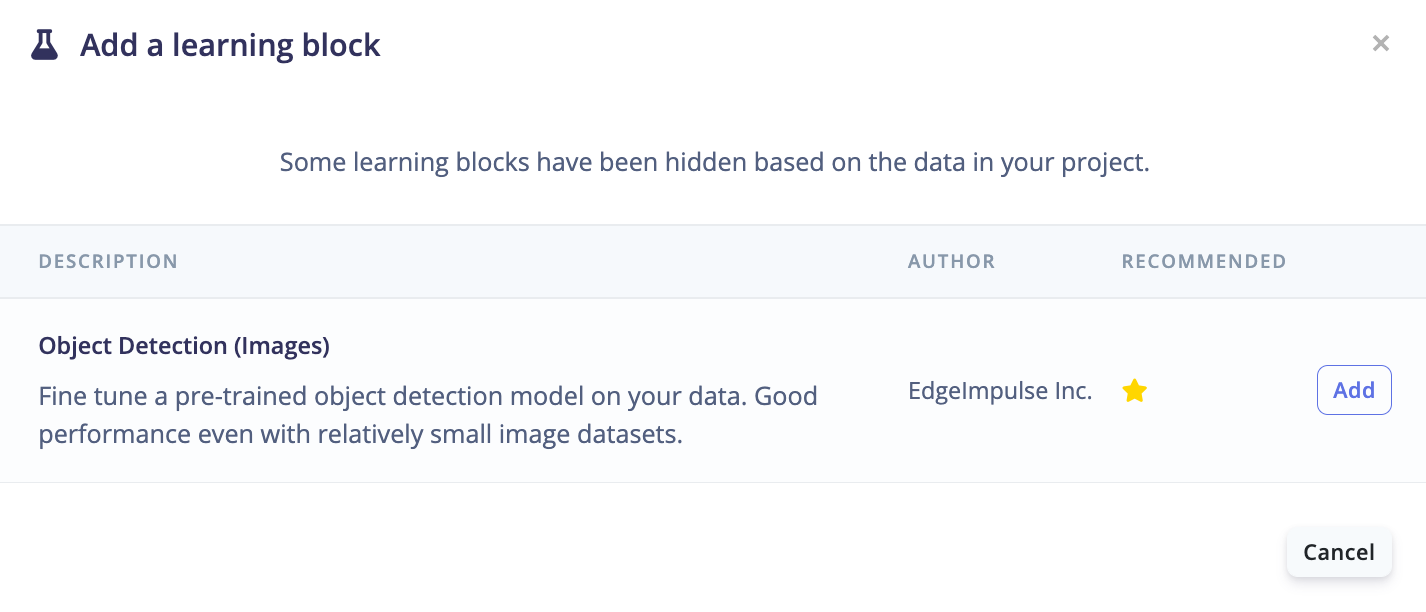This screenshot has height=612, width=1426.
Task: Click the DESCRIPTION column header
Action: tap(108, 262)
